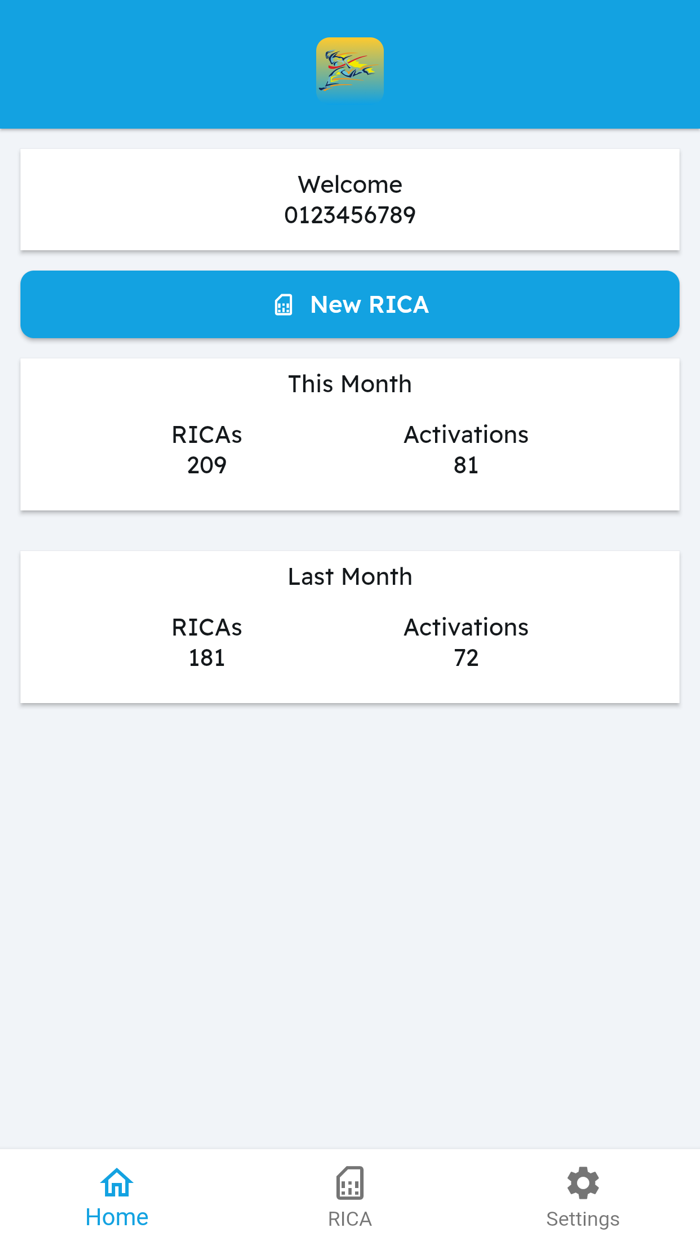Image resolution: width=700 pixels, height=1244 pixels.
Task: Tap the Welcome card
Action: [x=350, y=199]
